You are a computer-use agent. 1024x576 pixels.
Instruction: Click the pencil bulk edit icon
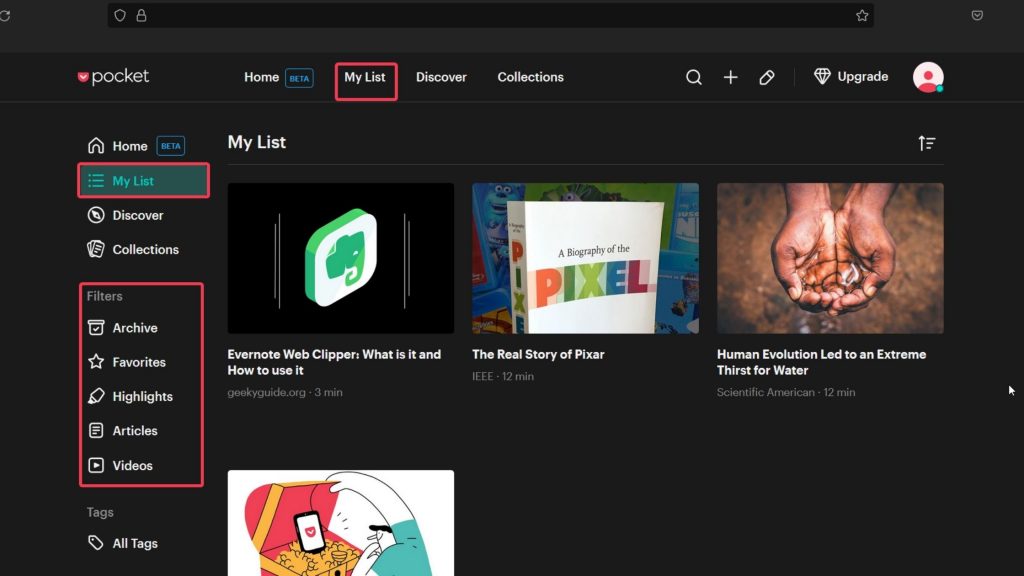pos(767,77)
